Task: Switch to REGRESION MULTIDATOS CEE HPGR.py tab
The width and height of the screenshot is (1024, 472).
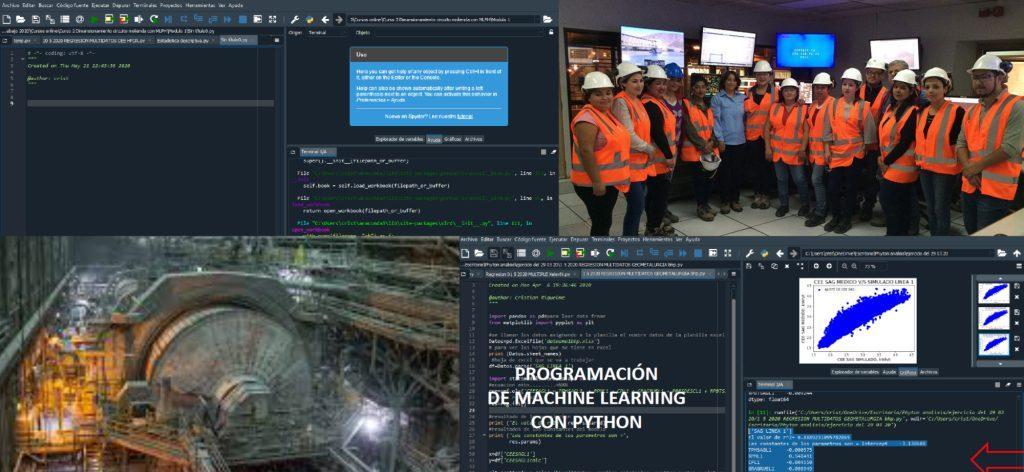Action: (96, 40)
